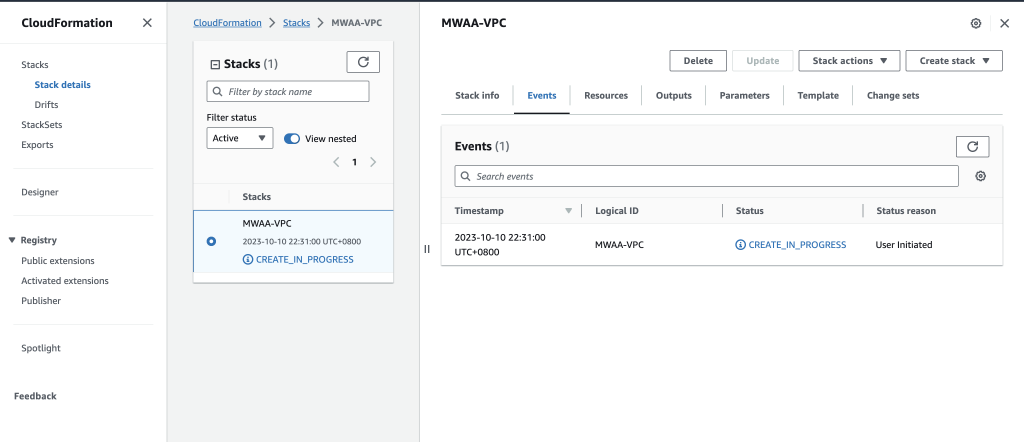Open Stack details in the sidebar
Screen dimensions: 1024x442
point(63,85)
